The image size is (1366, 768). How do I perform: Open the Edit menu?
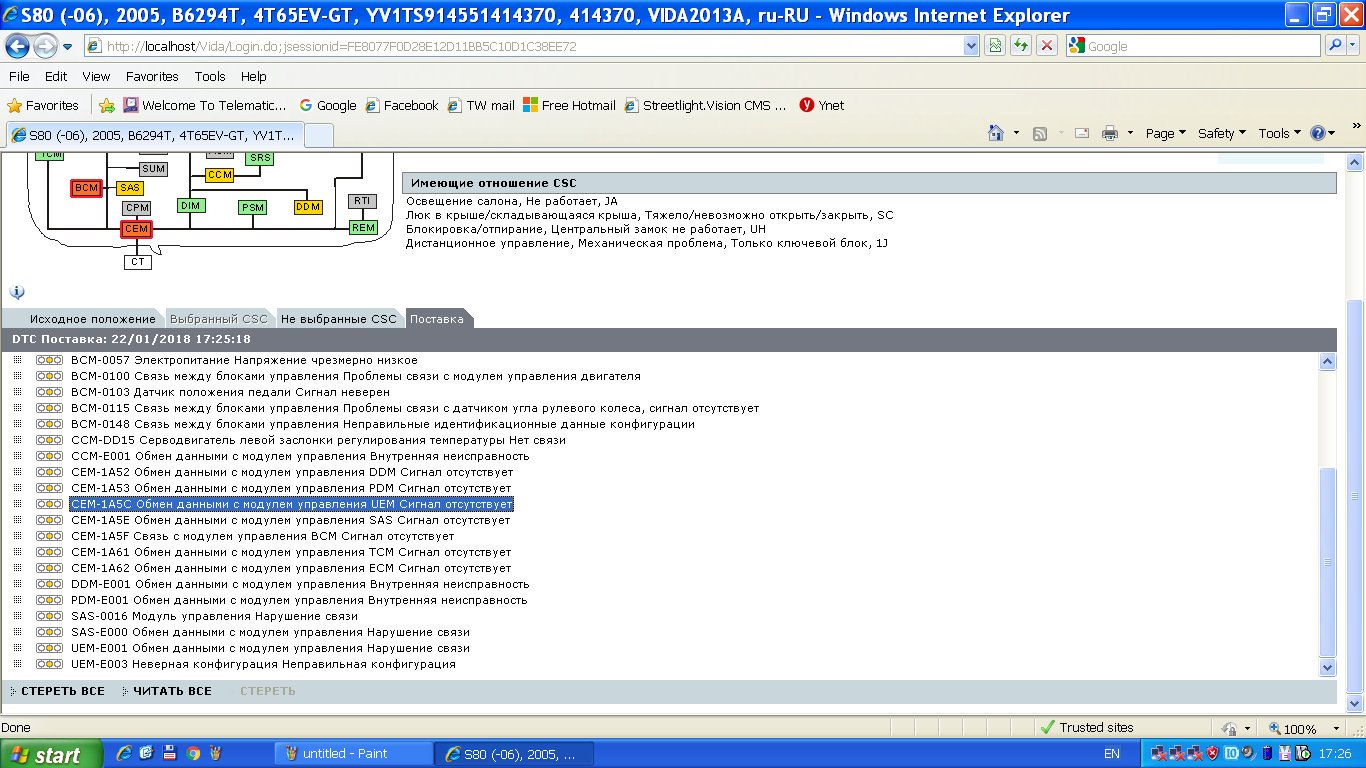(x=56, y=76)
